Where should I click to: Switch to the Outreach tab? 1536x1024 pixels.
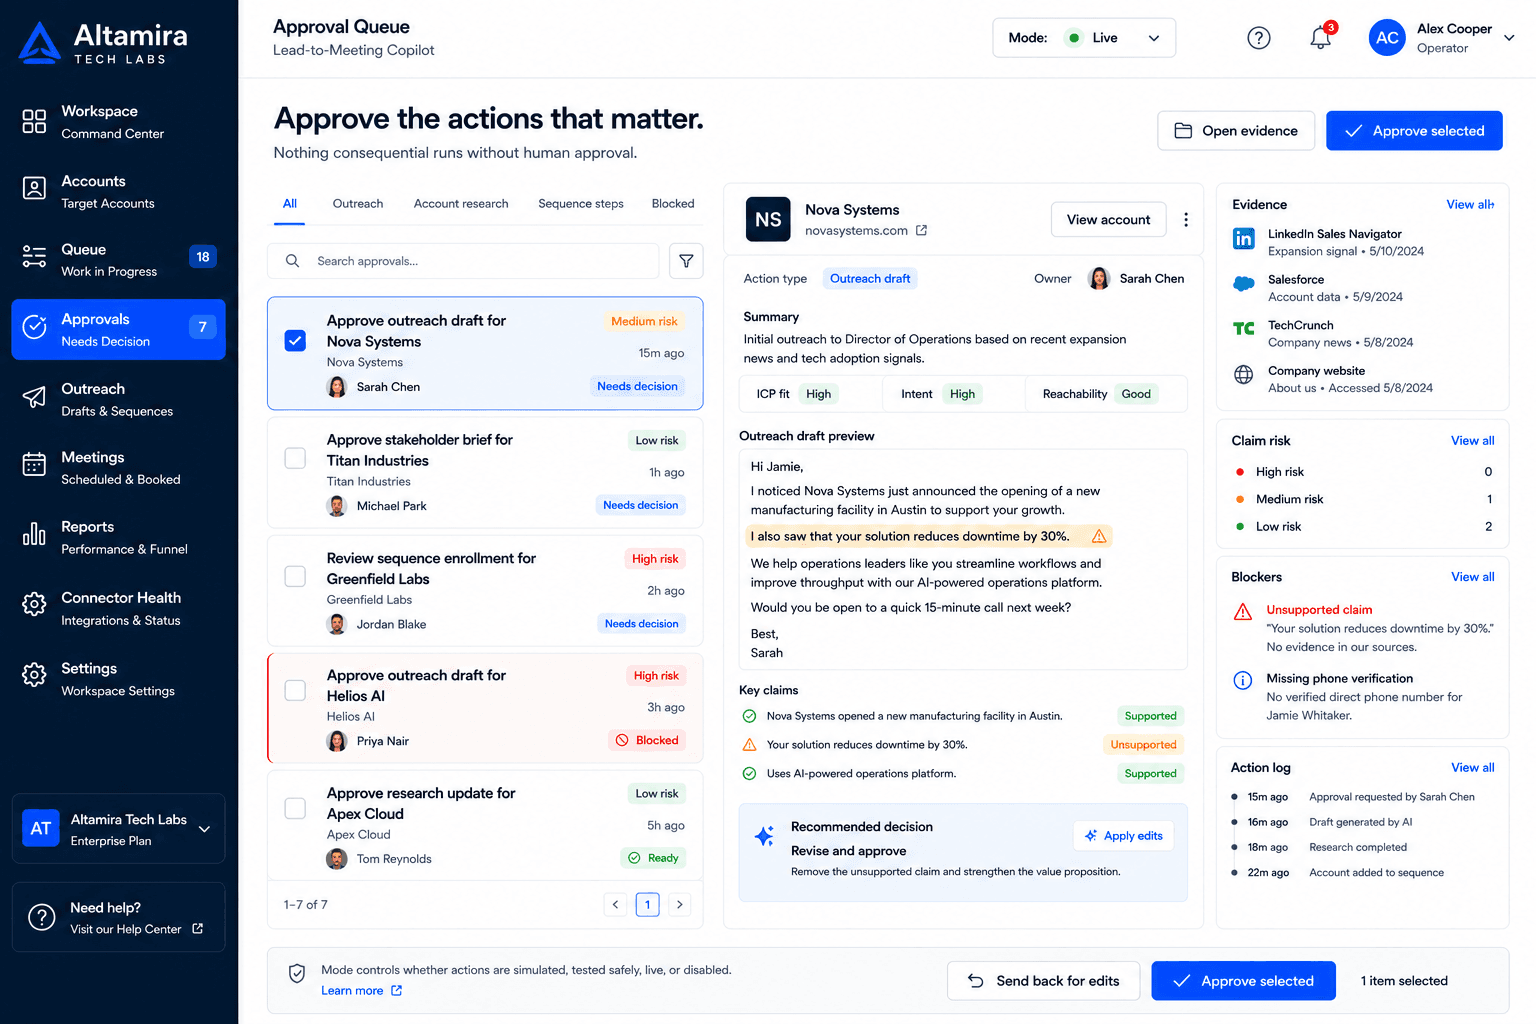(358, 204)
